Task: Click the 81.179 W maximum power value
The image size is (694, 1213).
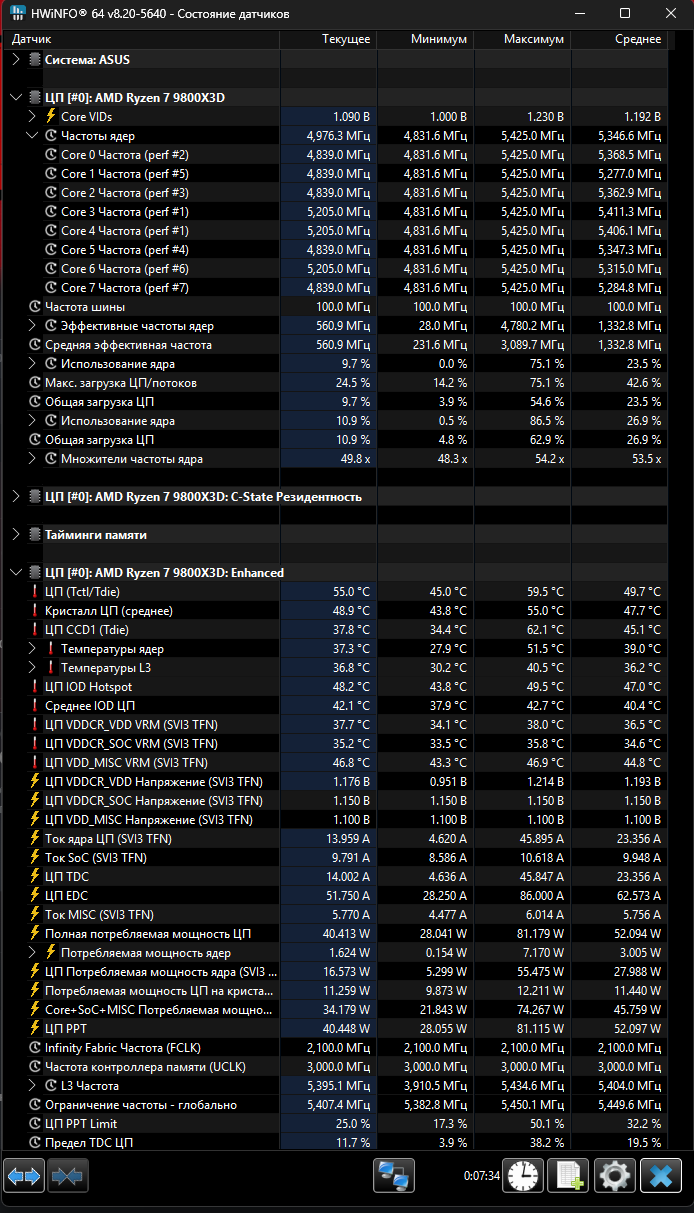Action: coord(539,934)
